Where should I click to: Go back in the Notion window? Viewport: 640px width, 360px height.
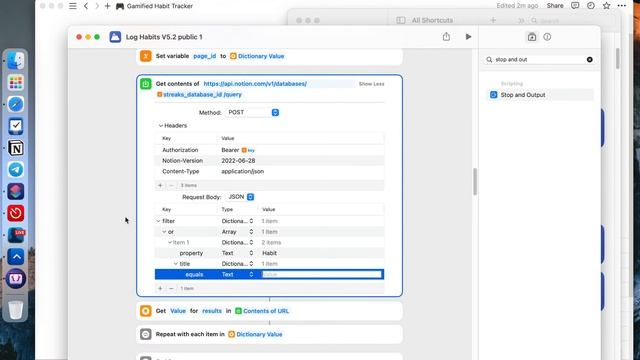[86, 6]
